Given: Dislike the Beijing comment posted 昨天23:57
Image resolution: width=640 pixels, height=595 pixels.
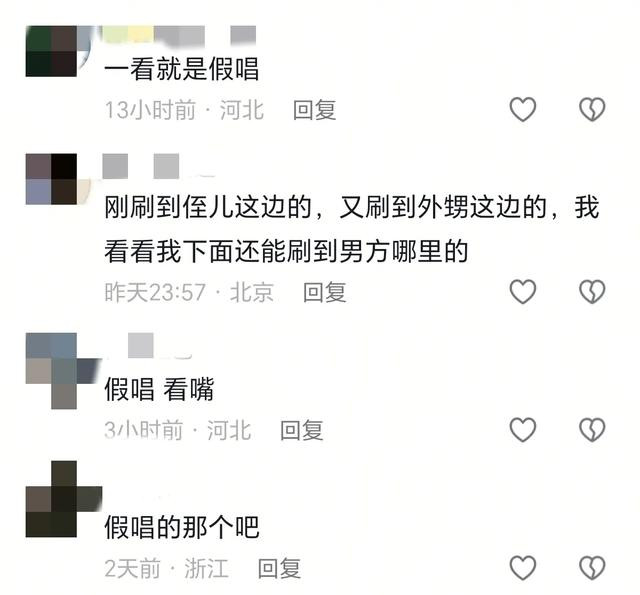Looking at the screenshot, I should click(592, 291).
